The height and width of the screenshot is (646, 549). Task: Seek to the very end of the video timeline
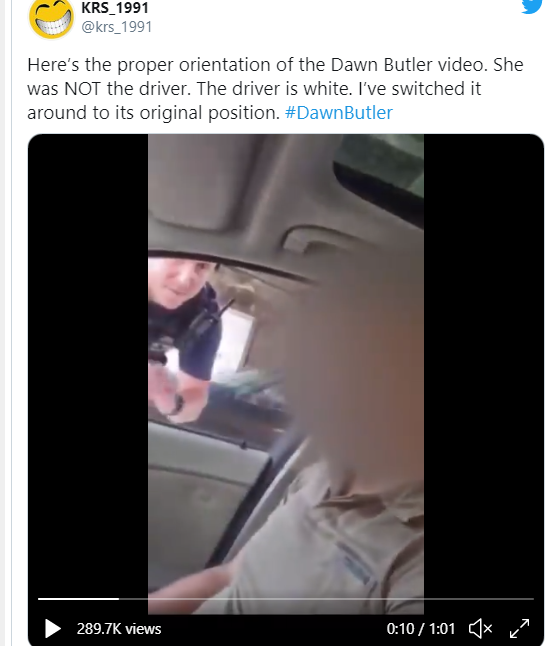[x=533, y=599]
